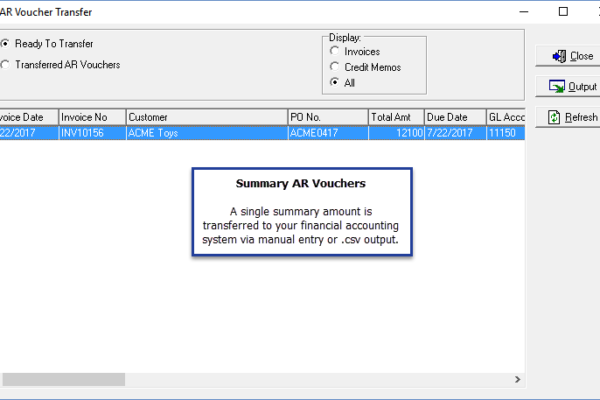Click the ACME0417 PO number cell
600x400 pixels.
[328, 133]
